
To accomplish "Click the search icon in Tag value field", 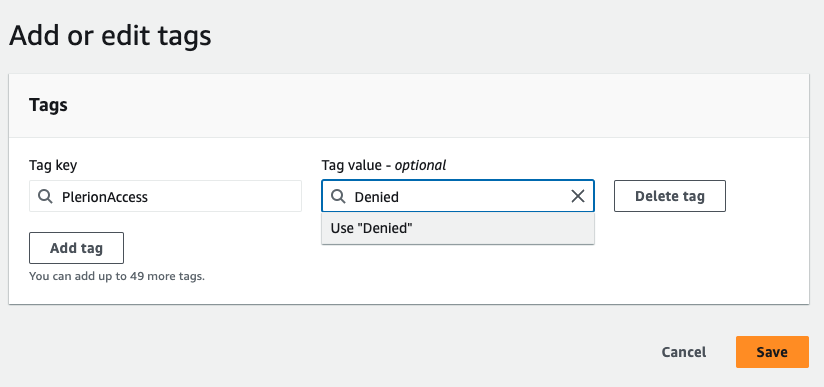I will pos(338,197).
